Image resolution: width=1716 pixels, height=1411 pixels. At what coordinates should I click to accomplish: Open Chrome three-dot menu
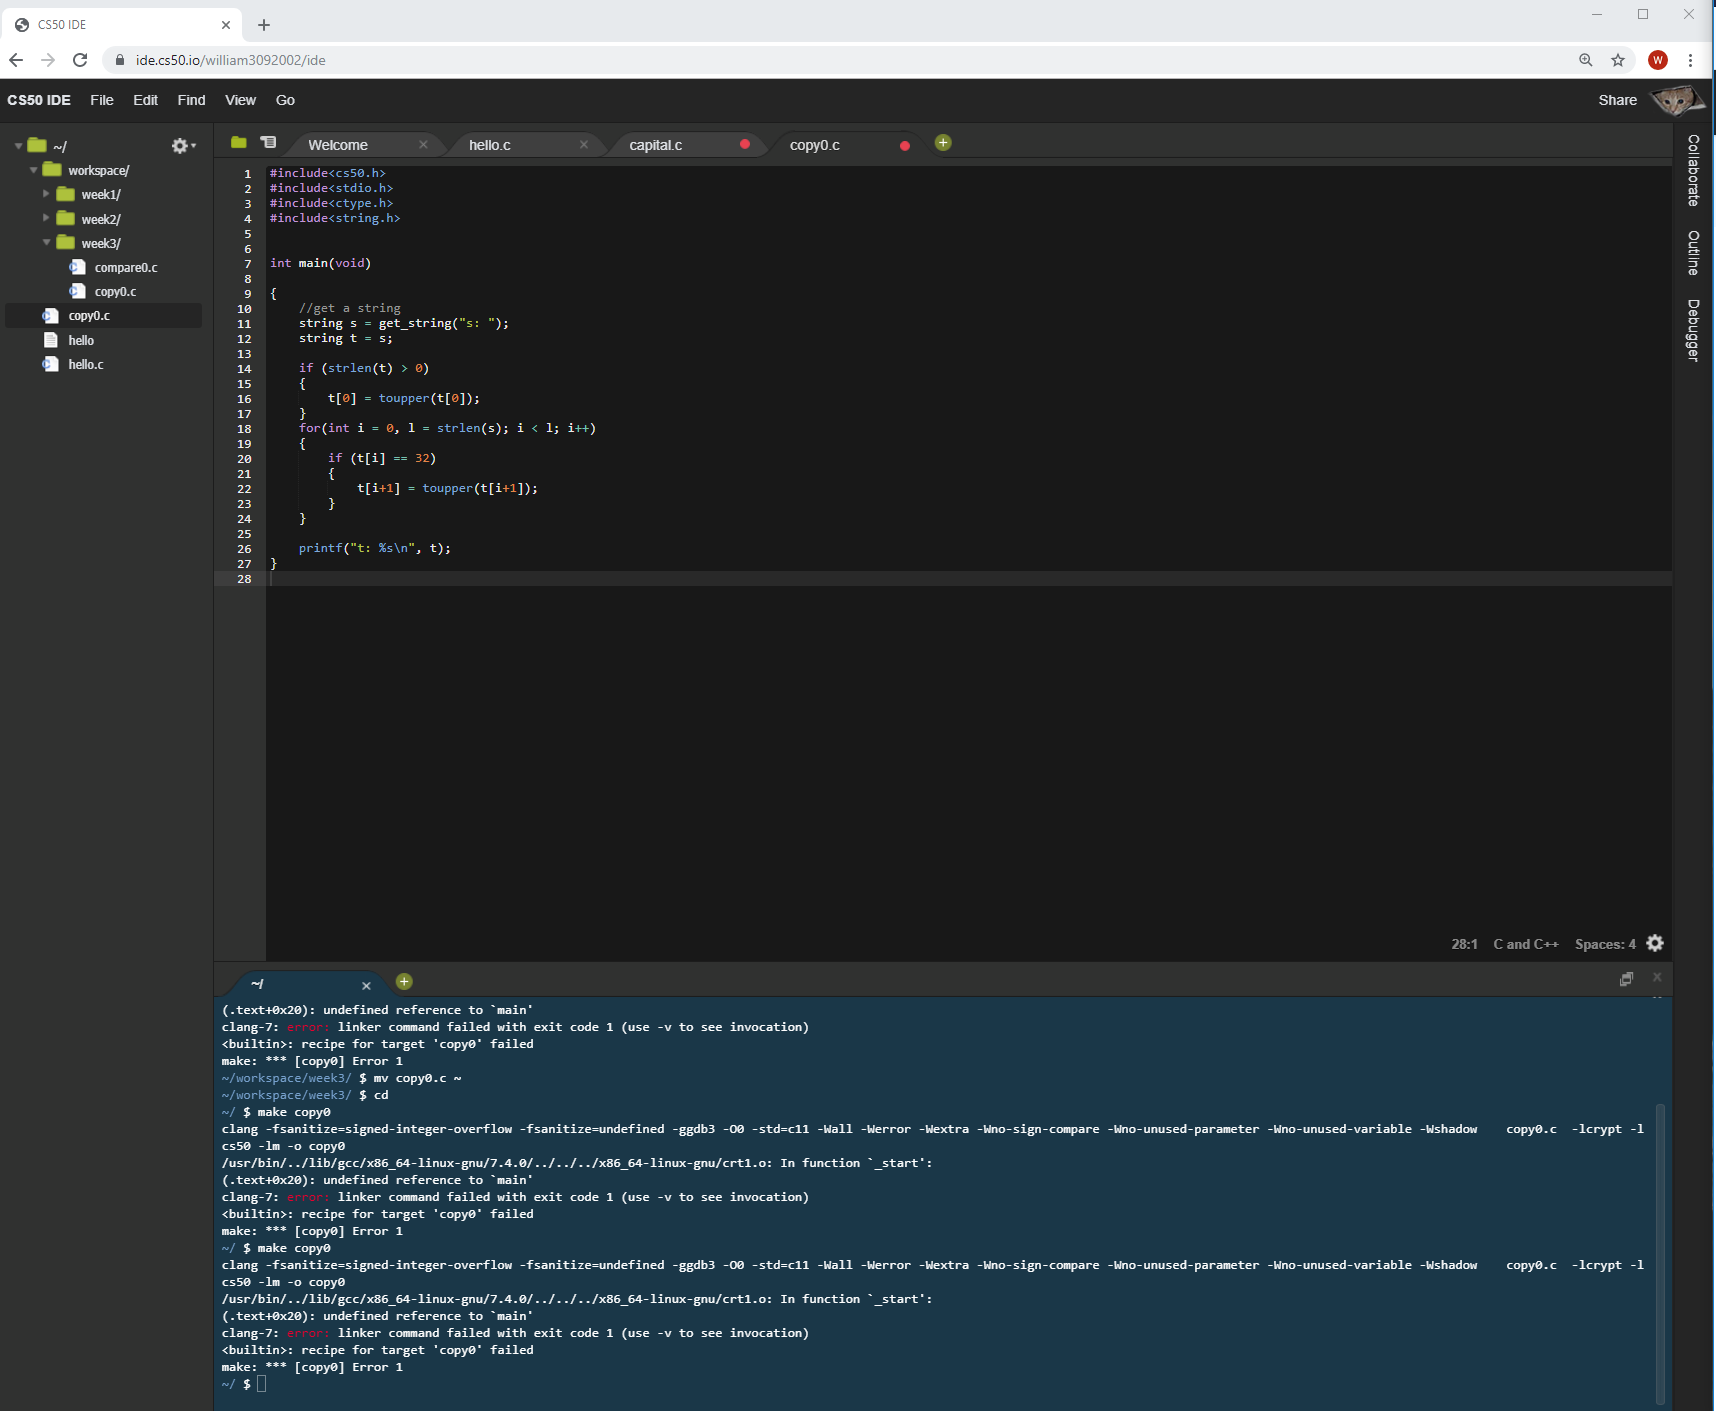click(1690, 60)
